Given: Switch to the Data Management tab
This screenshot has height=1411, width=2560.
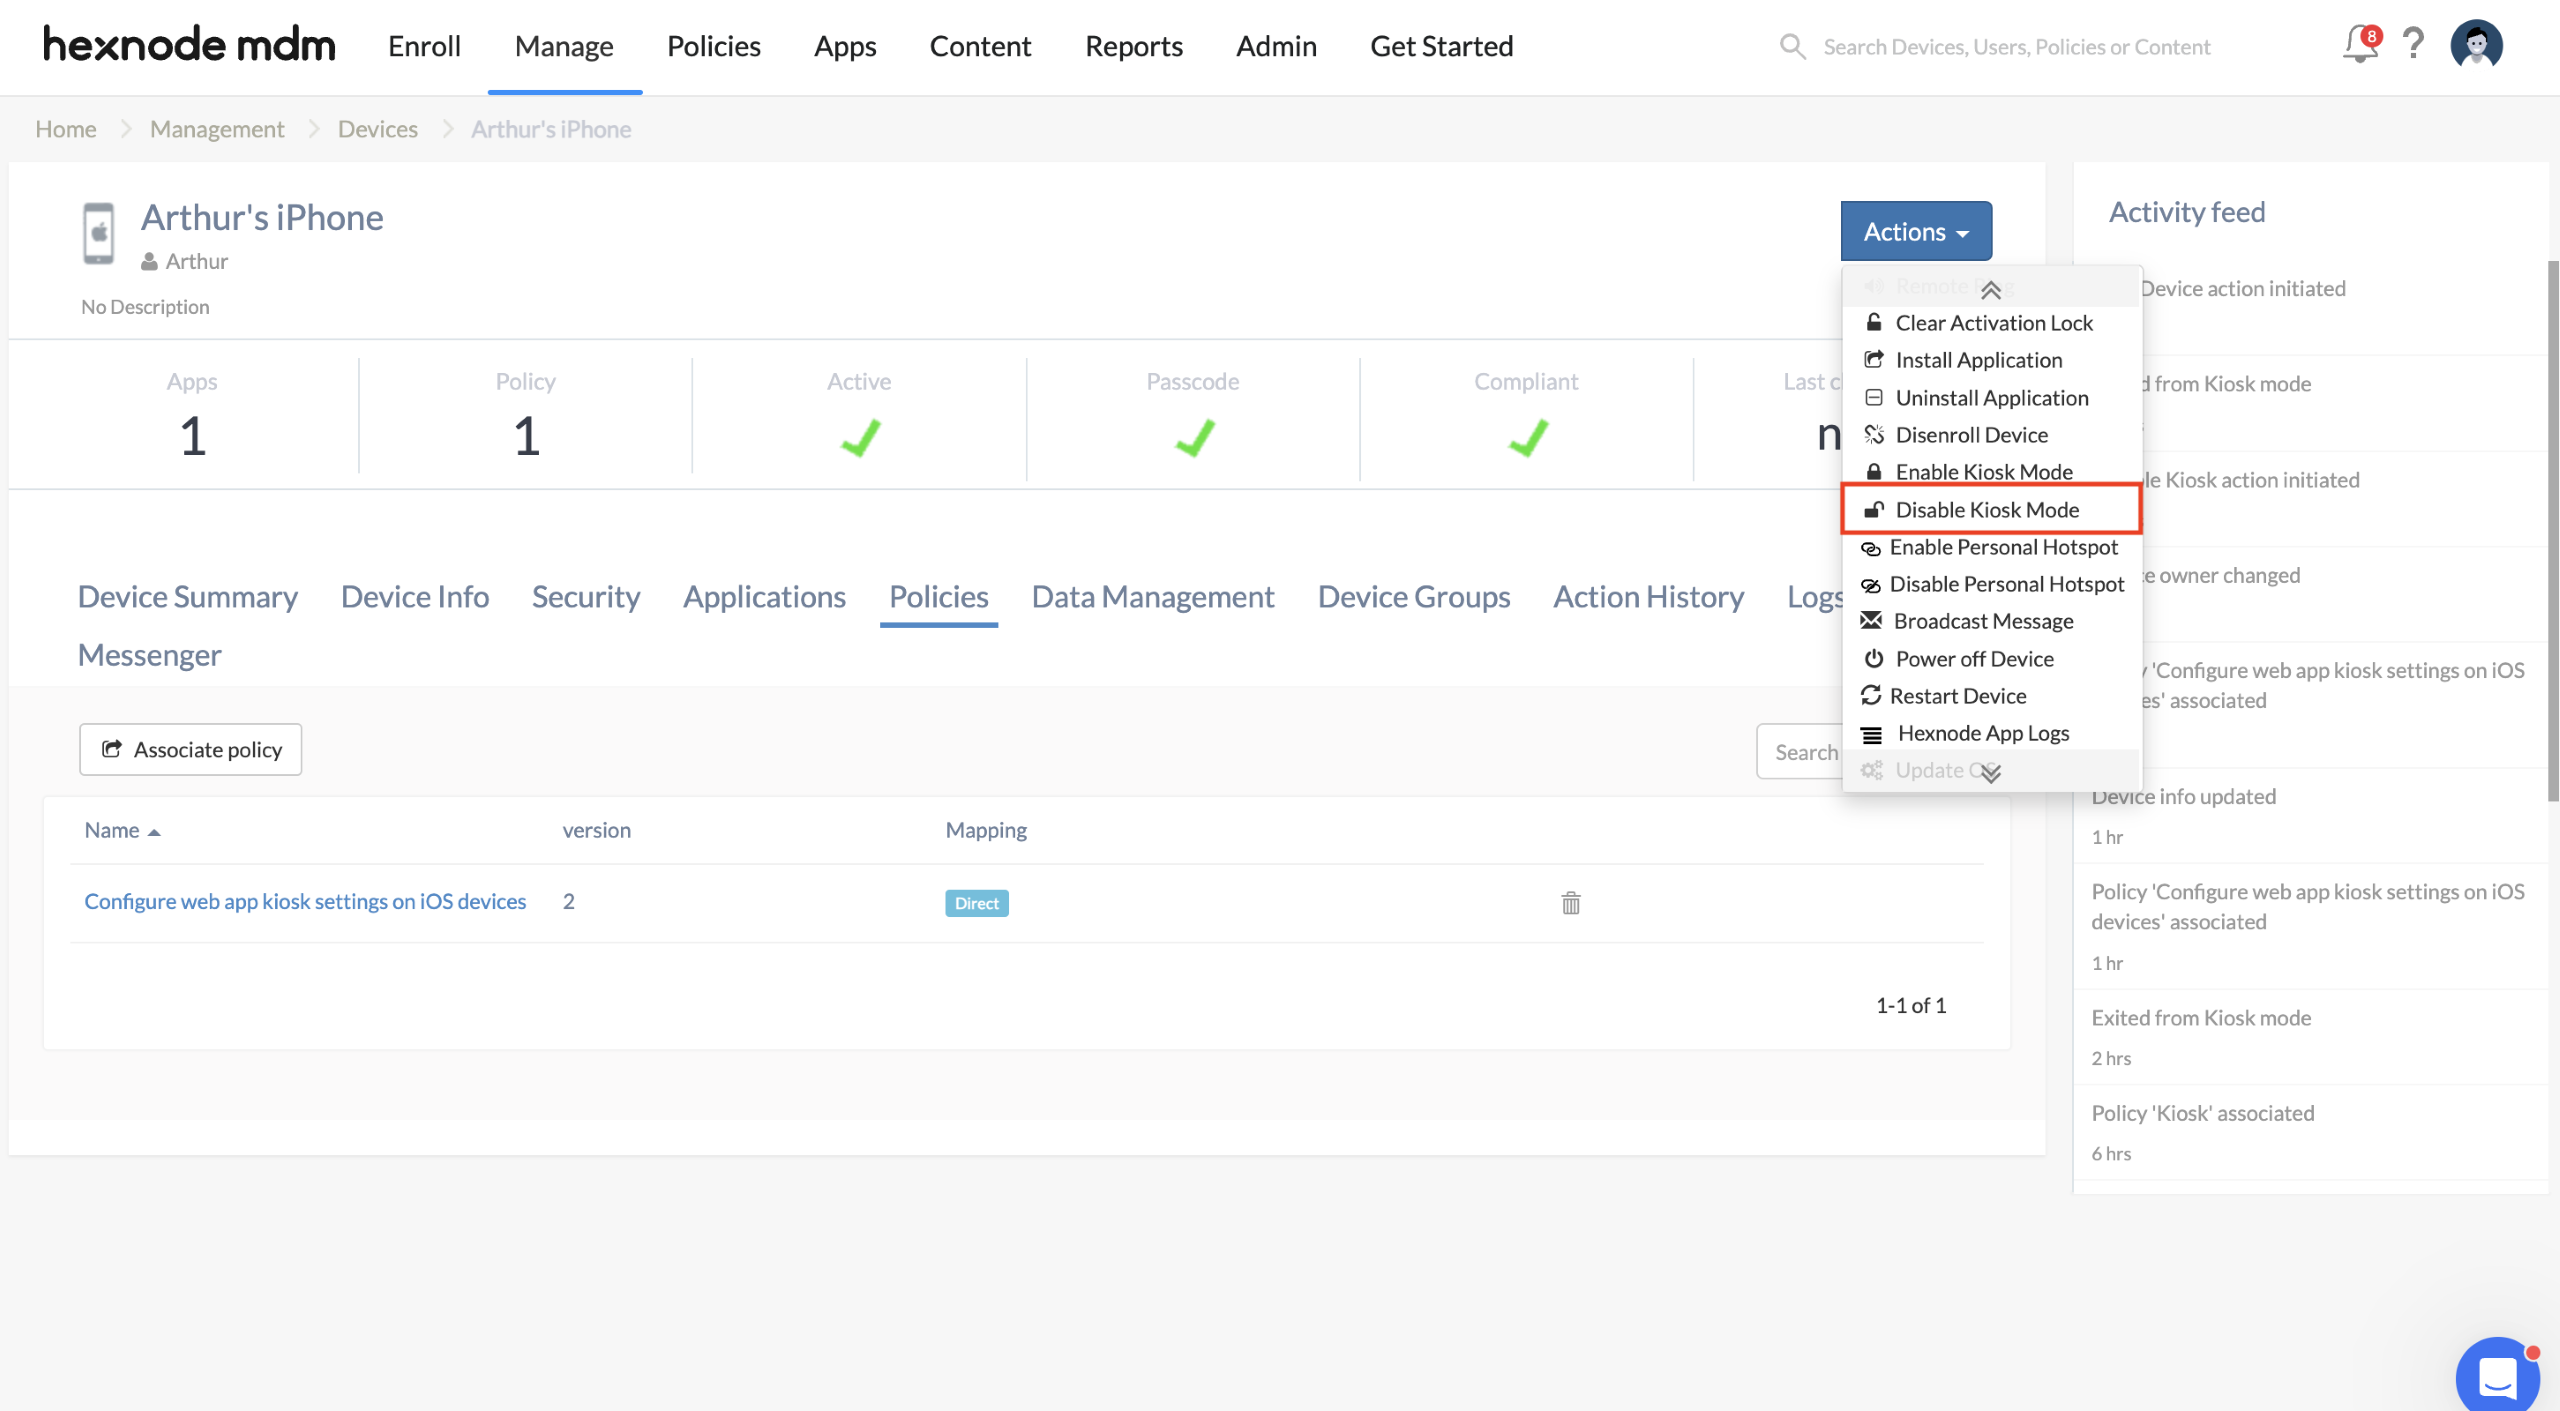Looking at the screenshot, I should click(1153, 596).
